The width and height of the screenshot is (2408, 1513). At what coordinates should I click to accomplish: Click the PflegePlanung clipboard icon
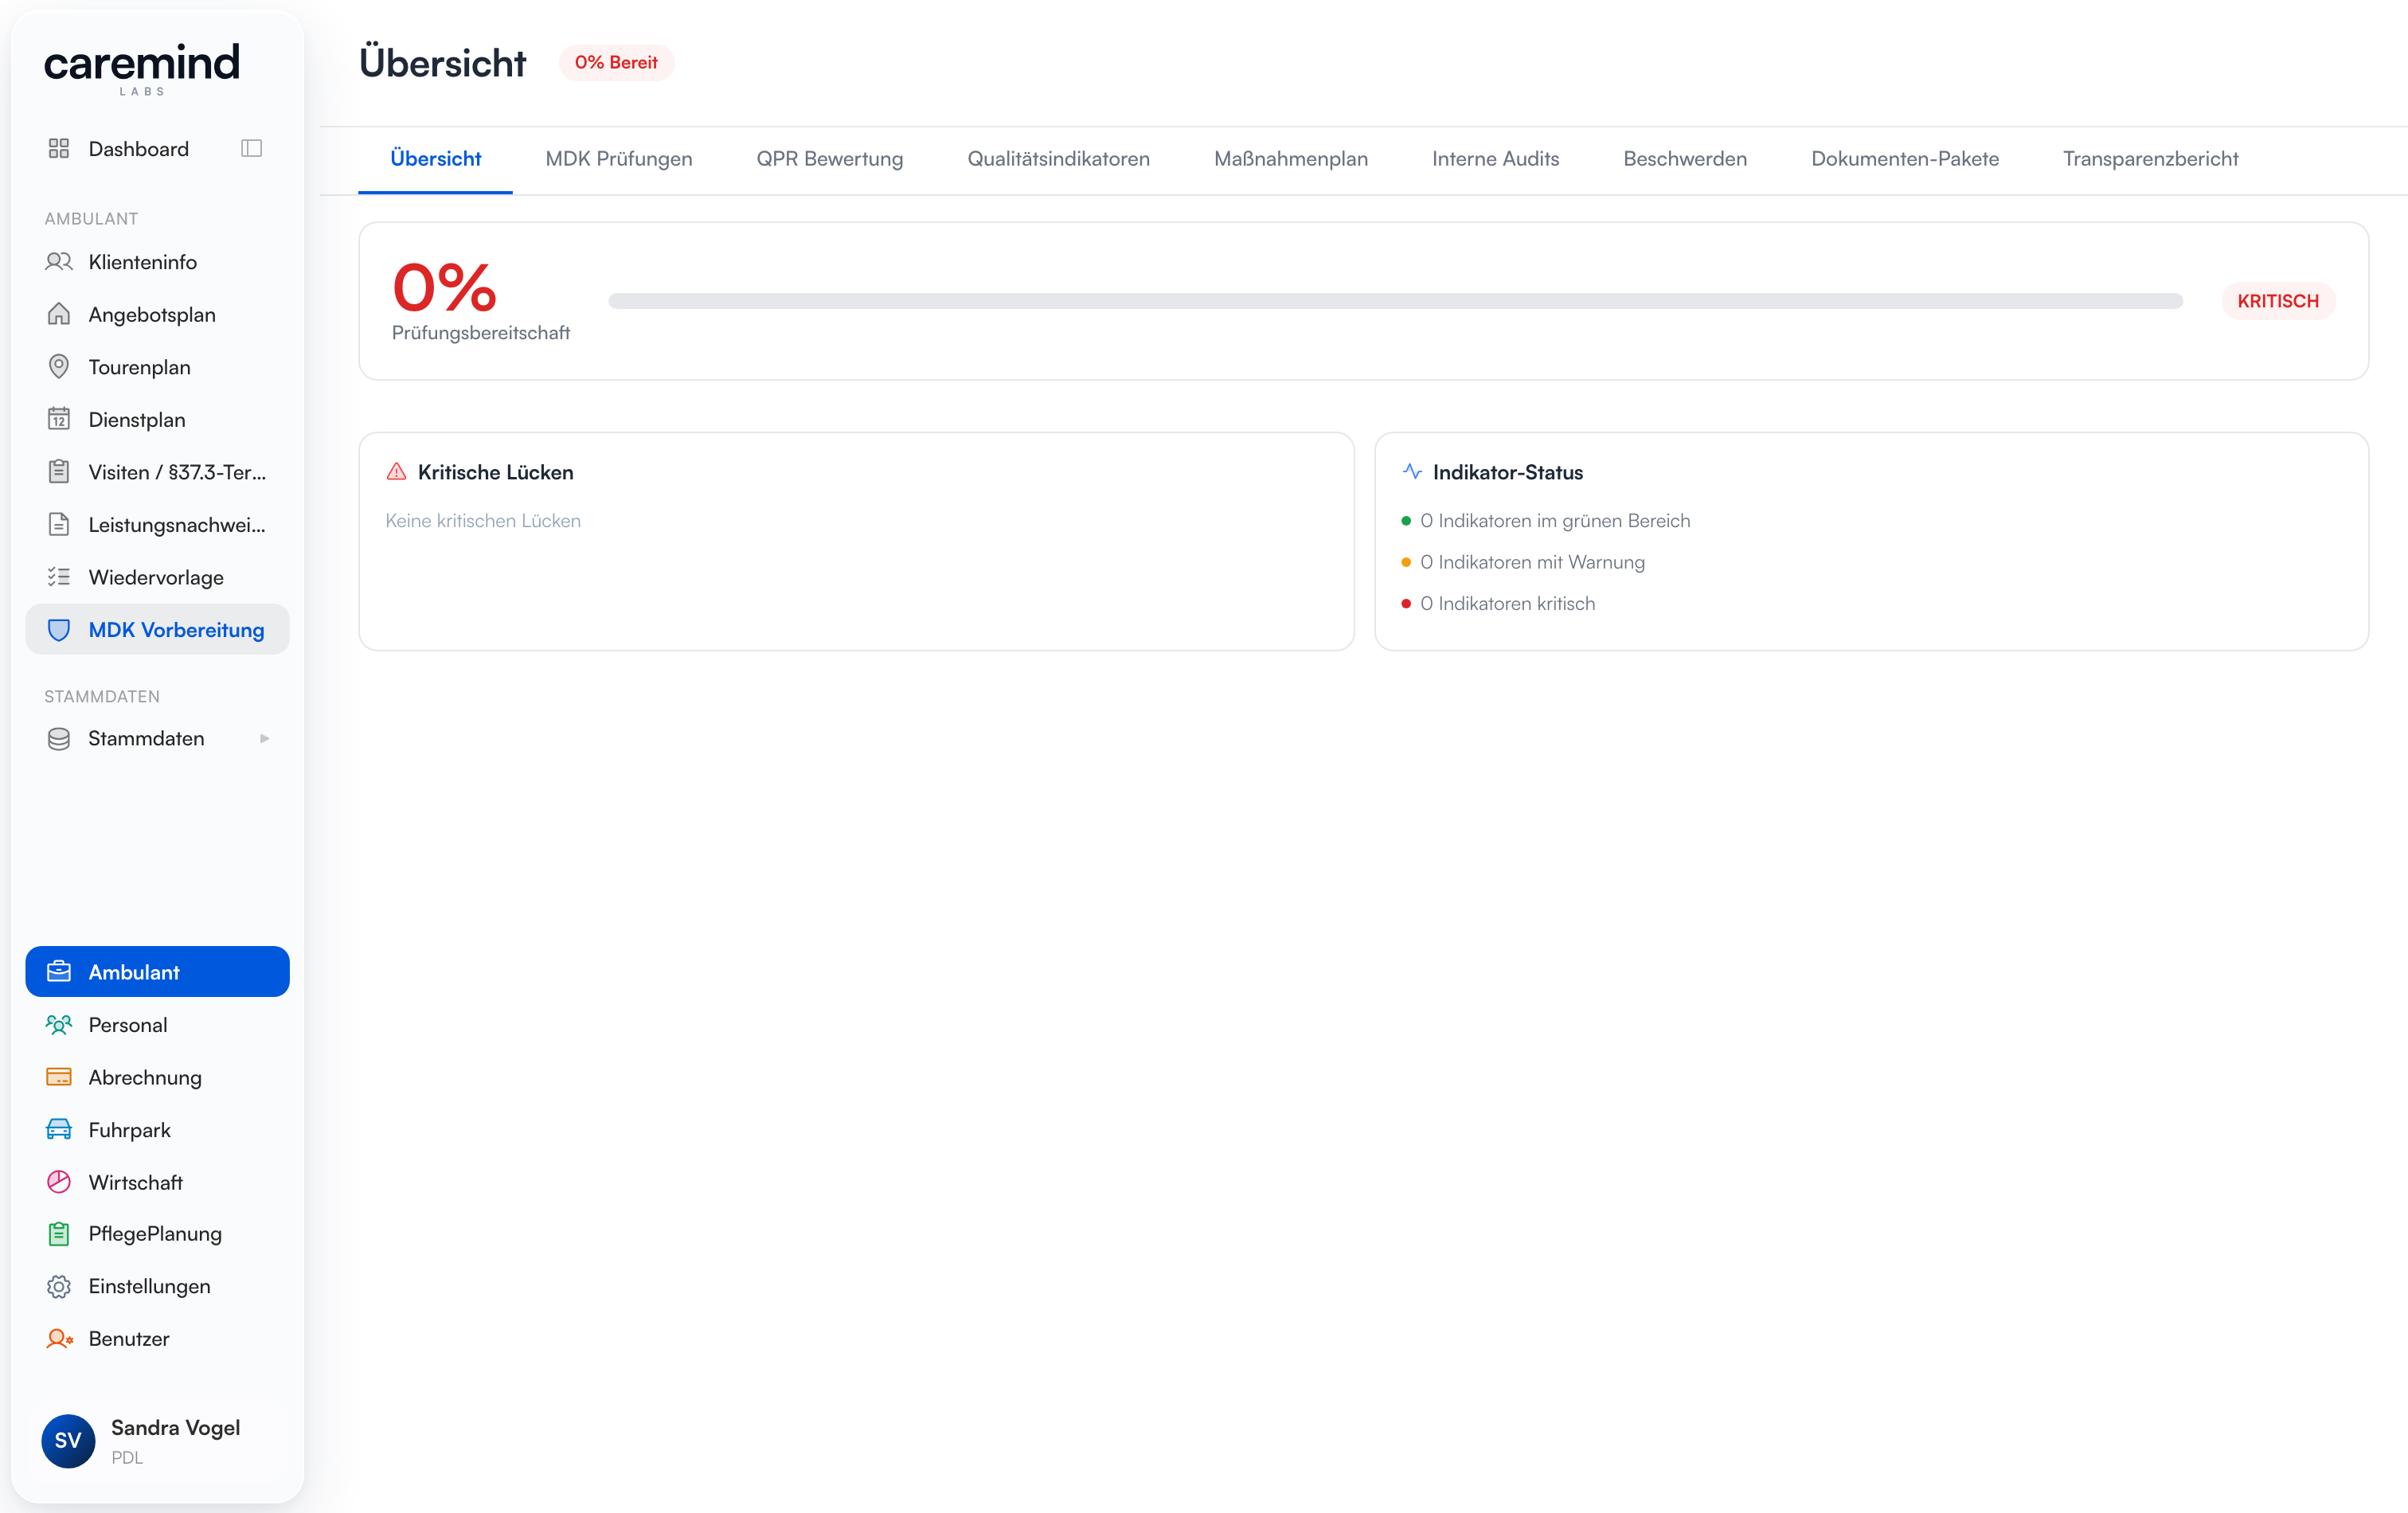(59, 1234)
